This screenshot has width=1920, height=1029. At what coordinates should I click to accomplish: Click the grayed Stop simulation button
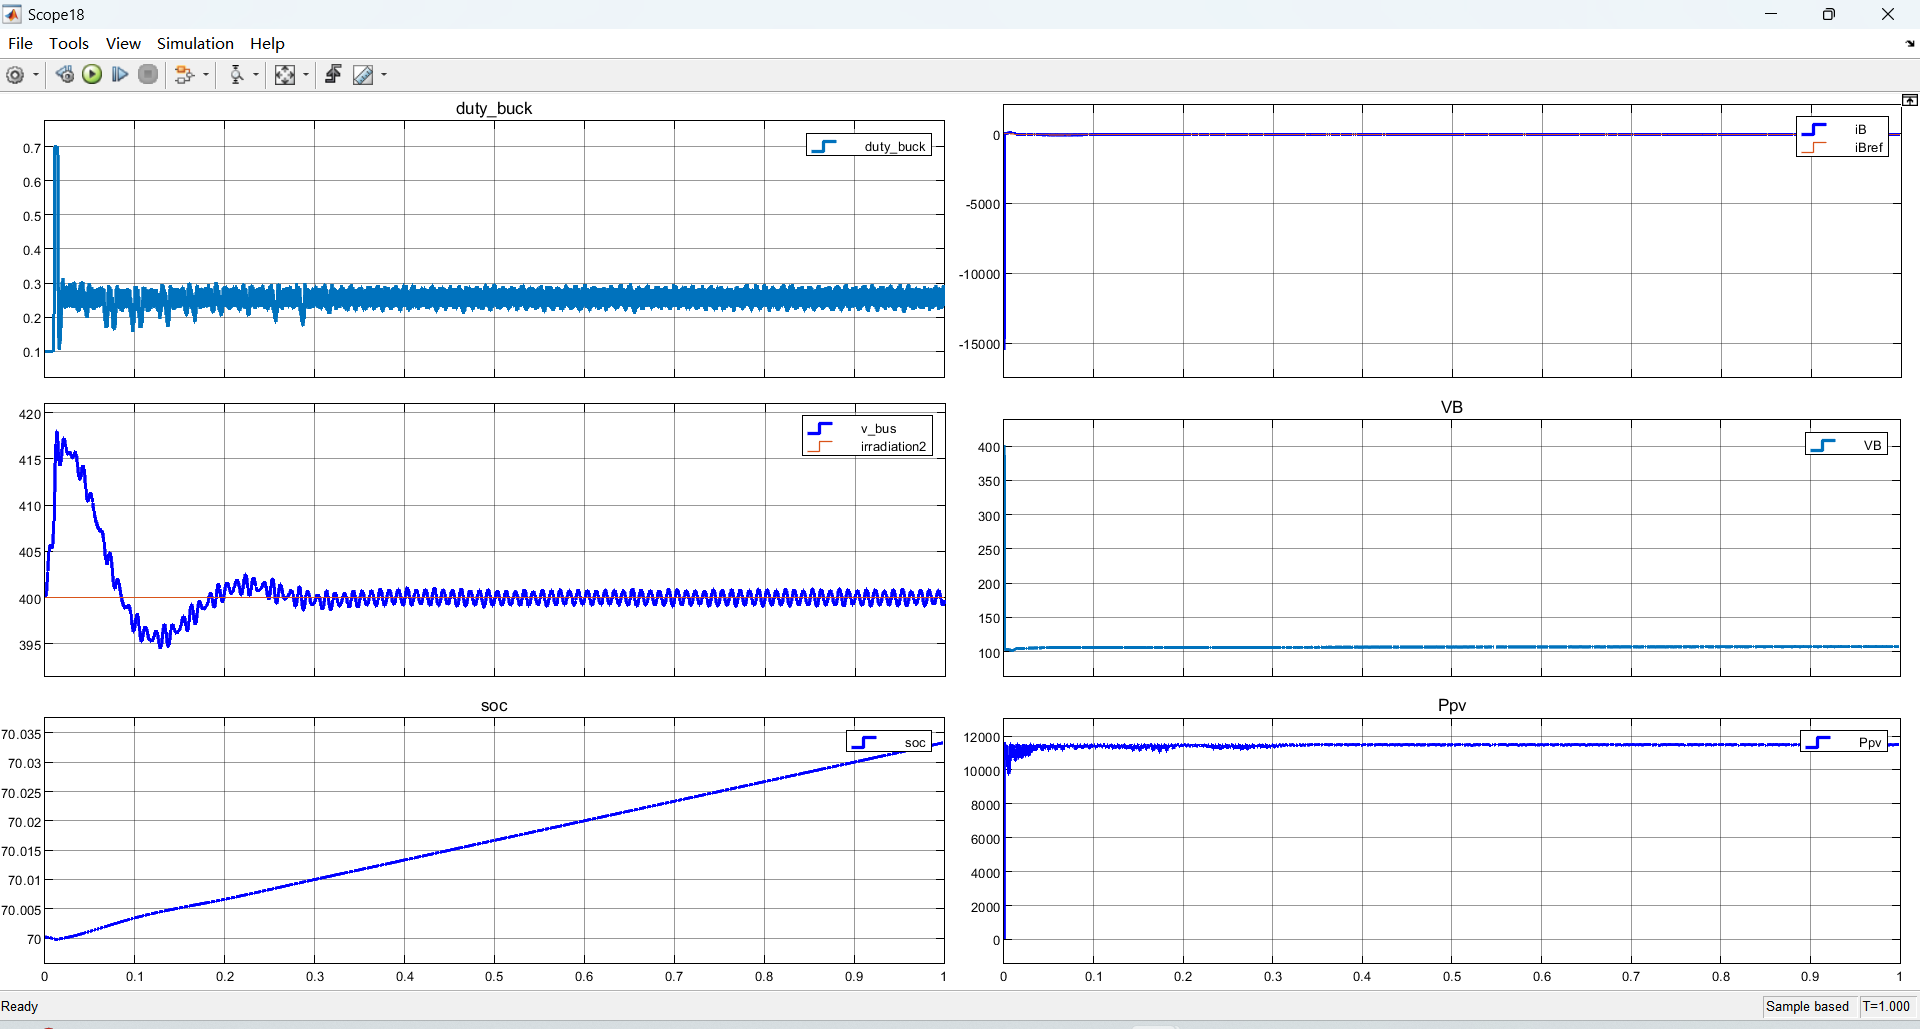click(x=148, y=75)
